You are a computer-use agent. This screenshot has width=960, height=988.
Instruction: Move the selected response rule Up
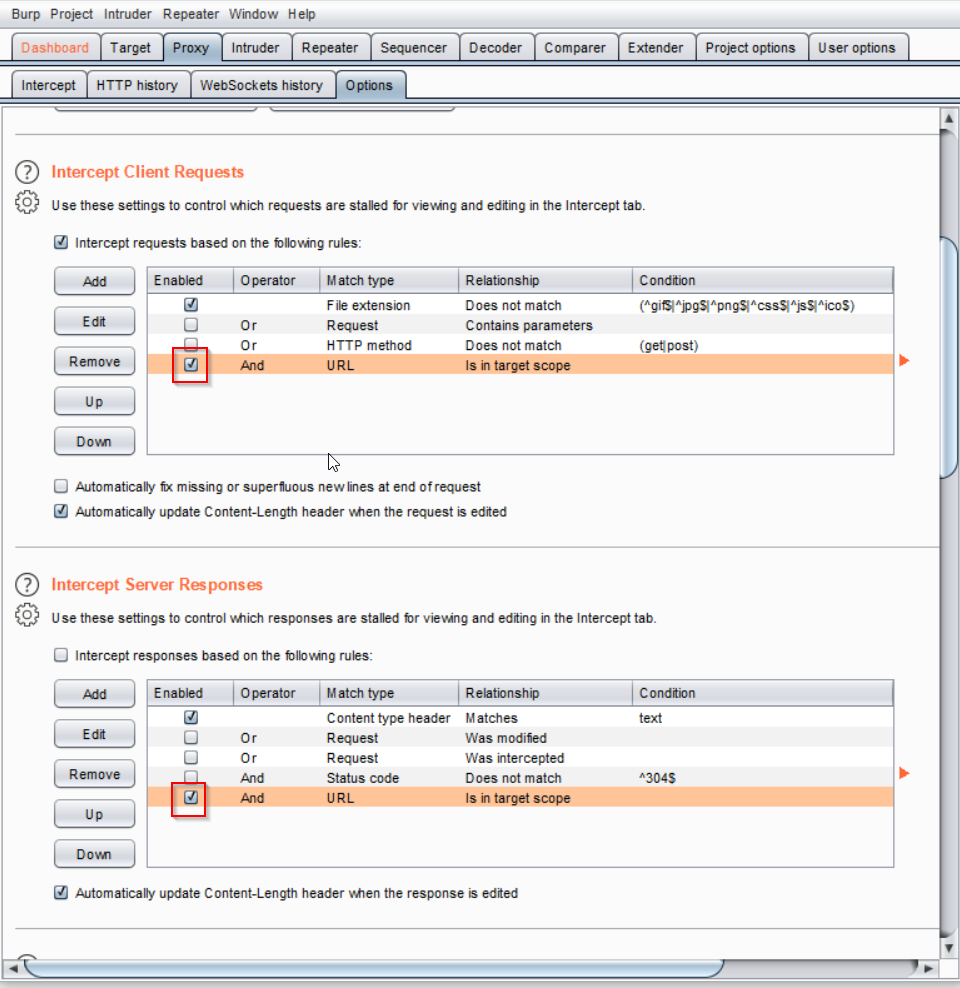tap(94, 814)
